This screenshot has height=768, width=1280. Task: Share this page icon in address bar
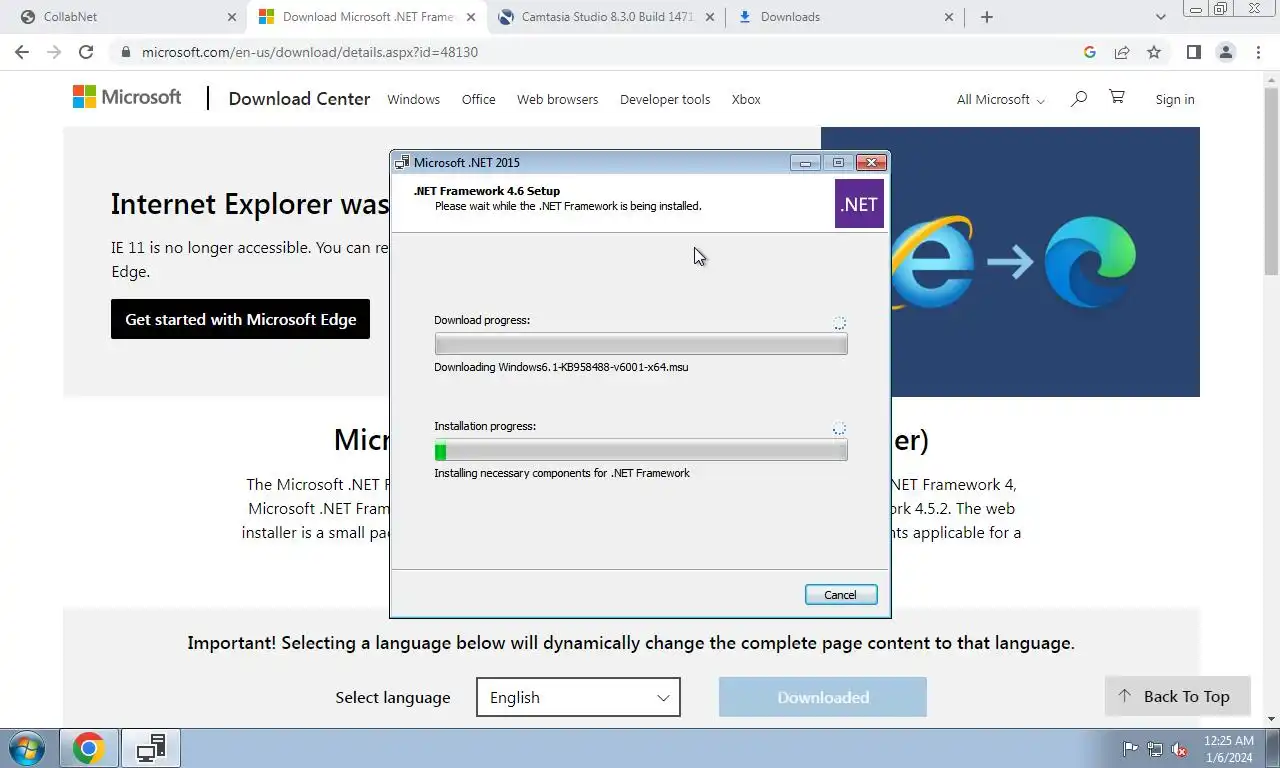(1122, 52)
